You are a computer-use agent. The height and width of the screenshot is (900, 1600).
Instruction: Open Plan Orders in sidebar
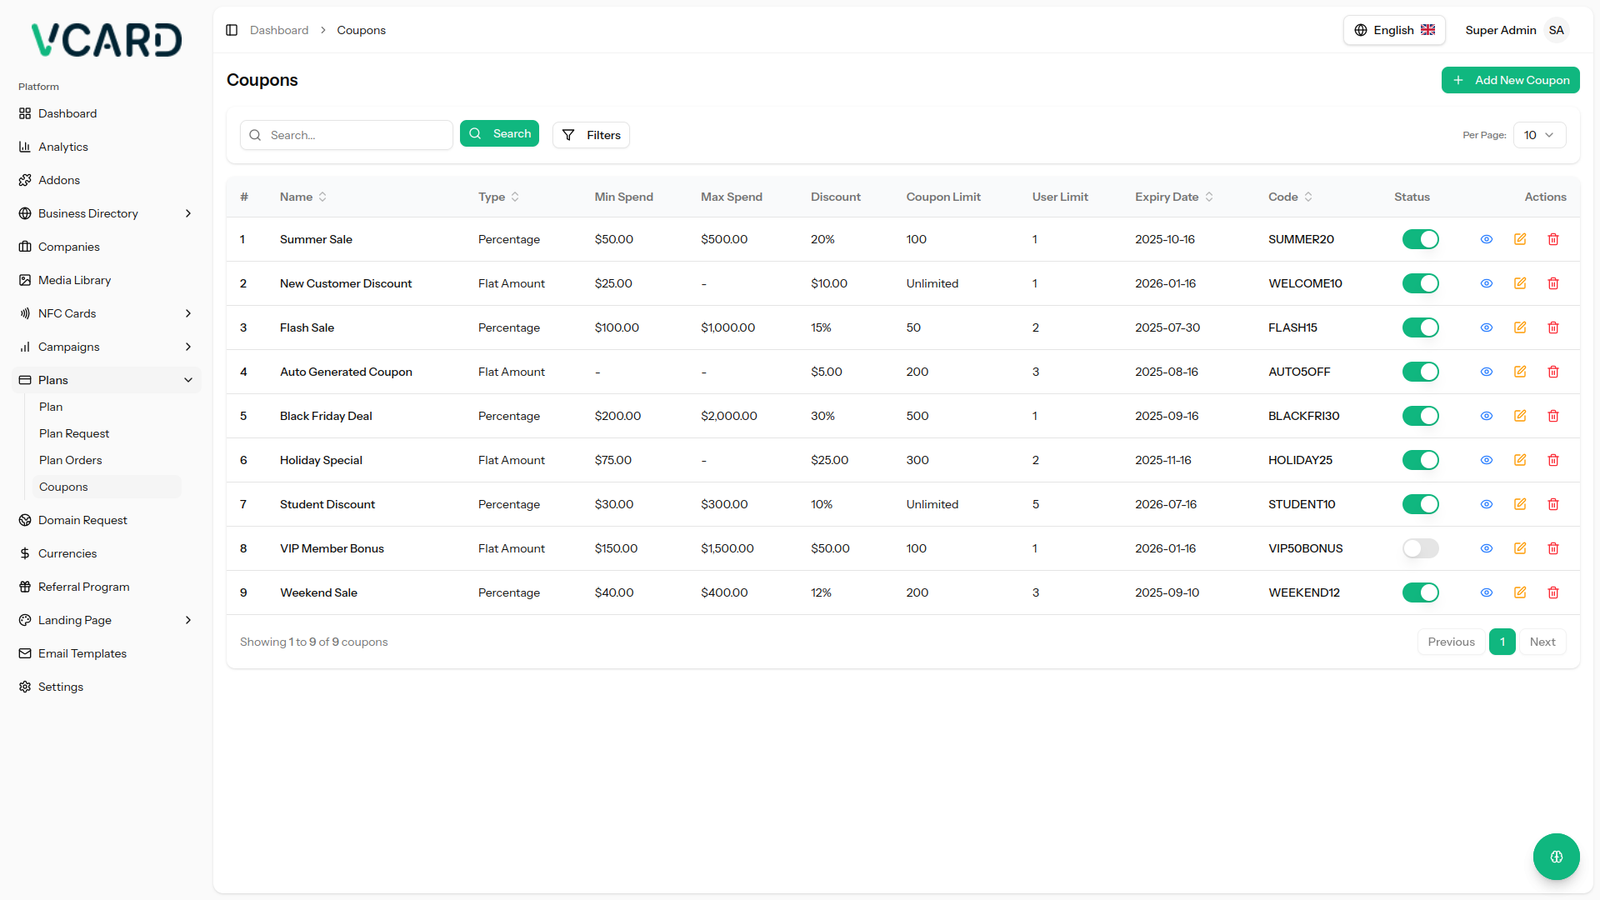click(x=70, y=460)
